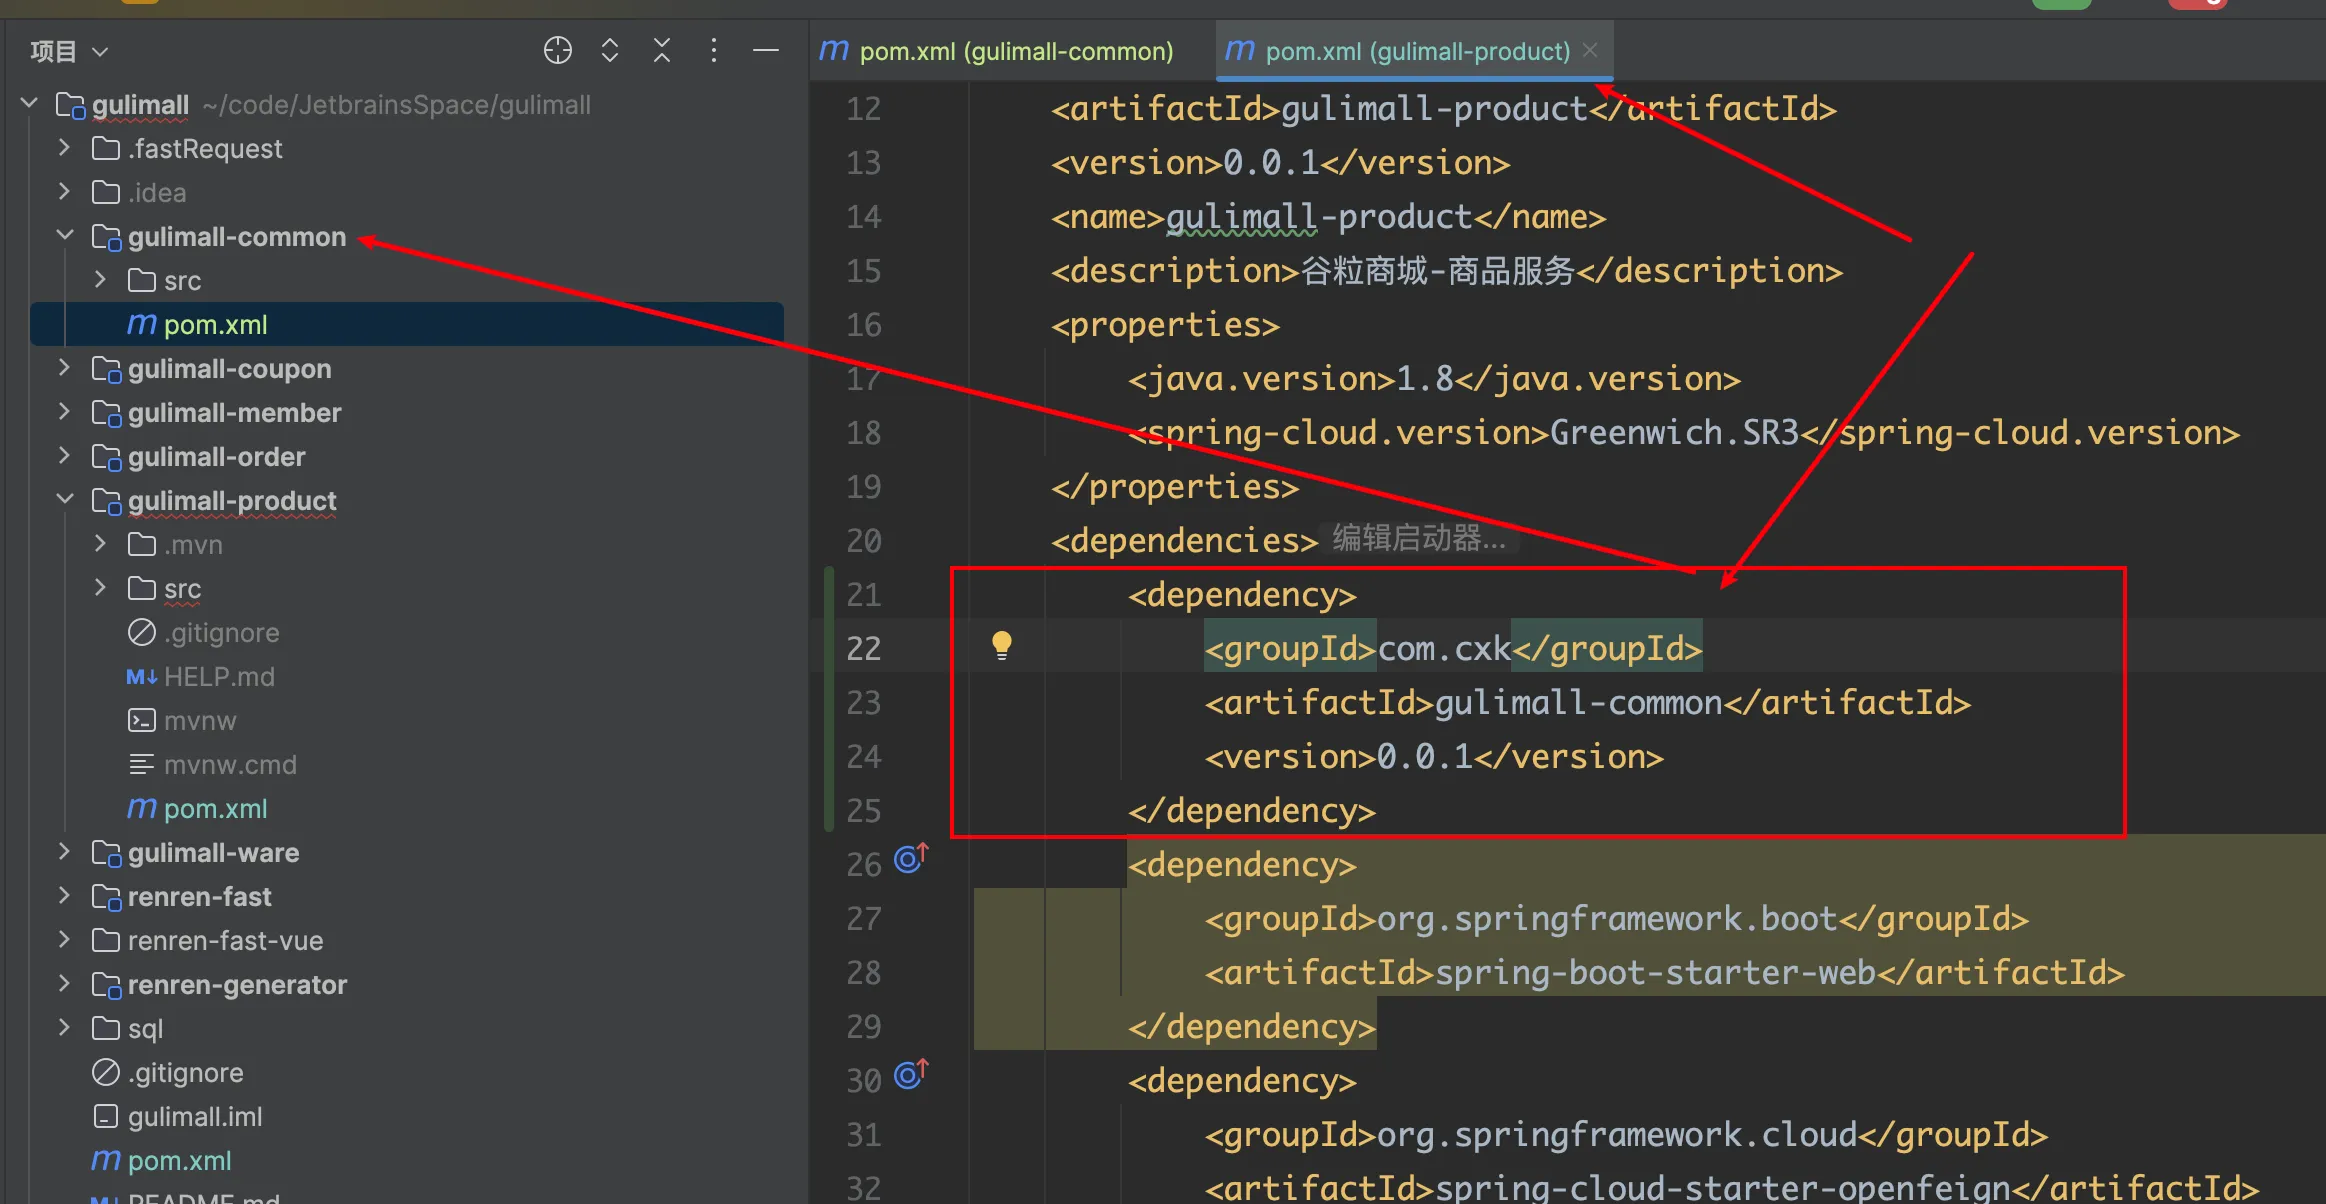
Task: Click the ignore icon of product .gitignore
Action: (x=142, y=632)
